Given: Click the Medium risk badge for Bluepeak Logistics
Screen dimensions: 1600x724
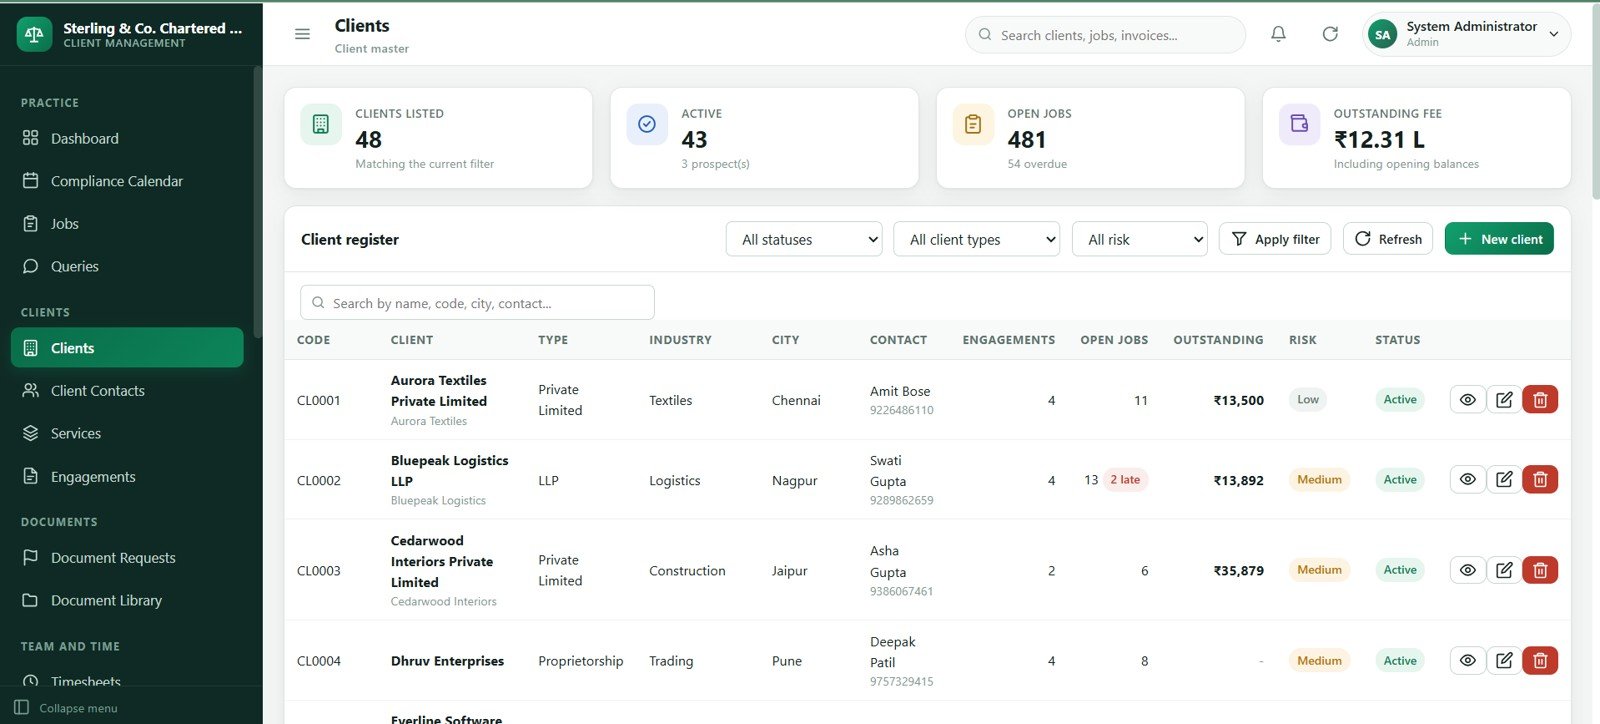Looking at the screenshot, I should tap(1319, 480).
